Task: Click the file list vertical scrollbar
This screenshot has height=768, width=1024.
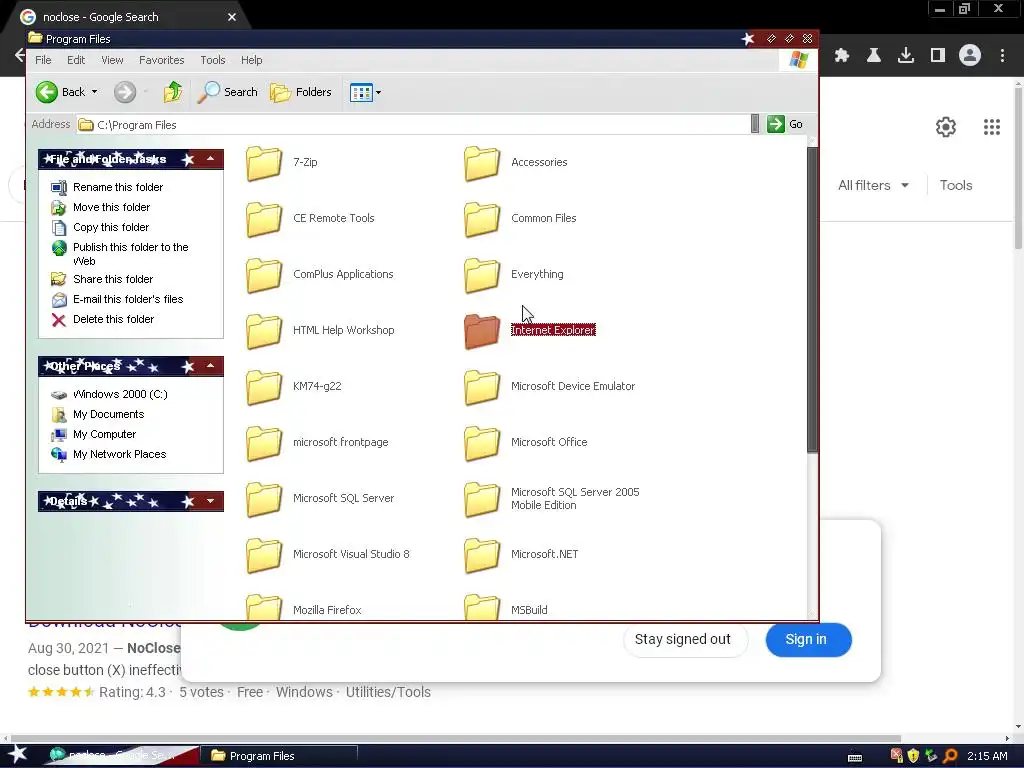Action: [812, 299]
